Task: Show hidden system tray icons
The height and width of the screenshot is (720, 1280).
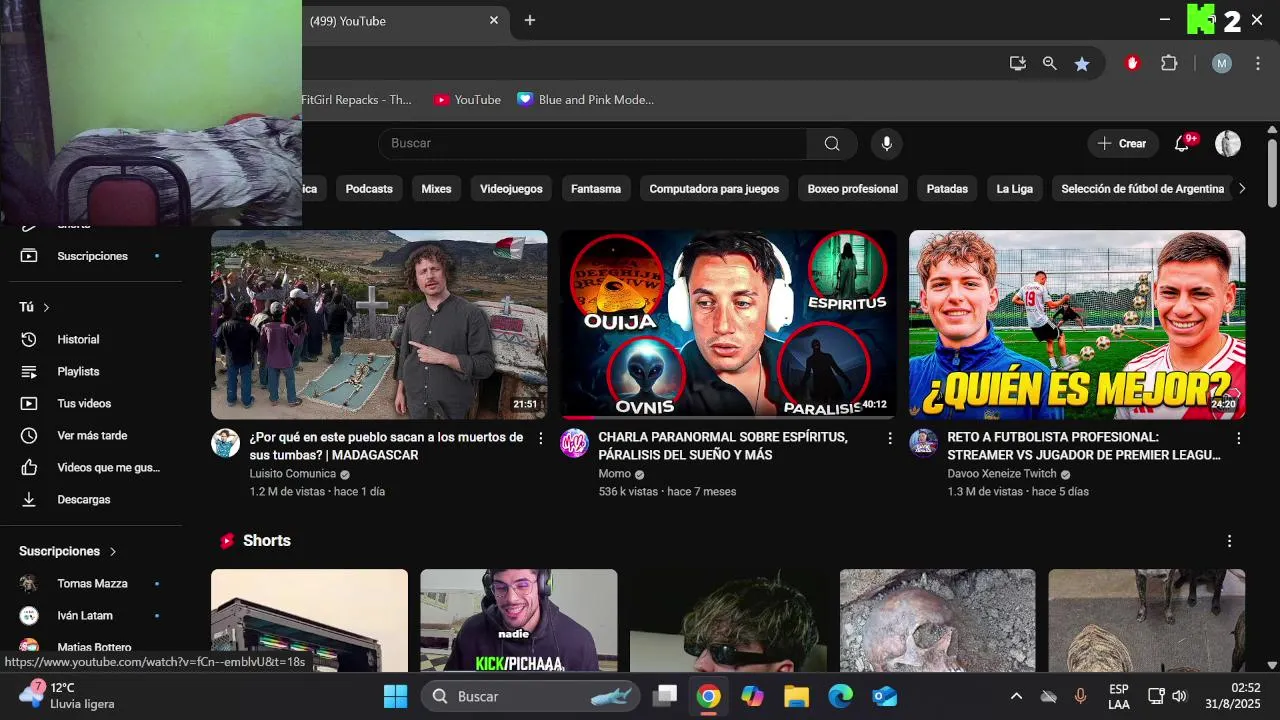Action: tap(1016, 696)
